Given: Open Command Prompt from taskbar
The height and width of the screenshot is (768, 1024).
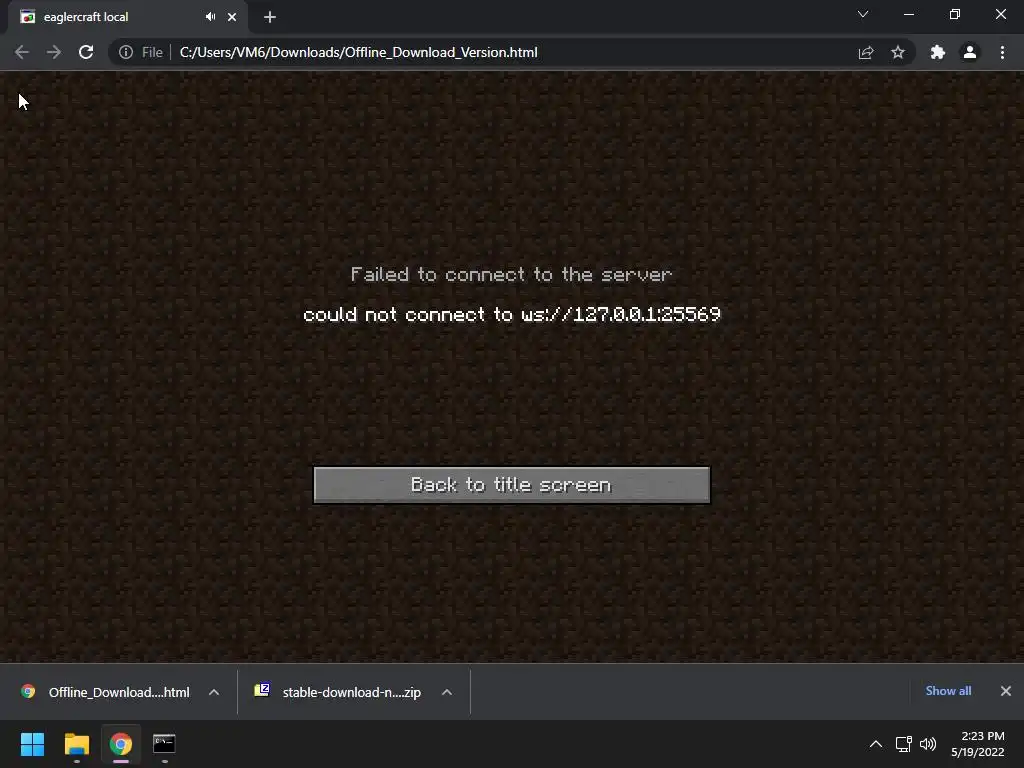Looking at the screenshot, I should coord(164,744).
